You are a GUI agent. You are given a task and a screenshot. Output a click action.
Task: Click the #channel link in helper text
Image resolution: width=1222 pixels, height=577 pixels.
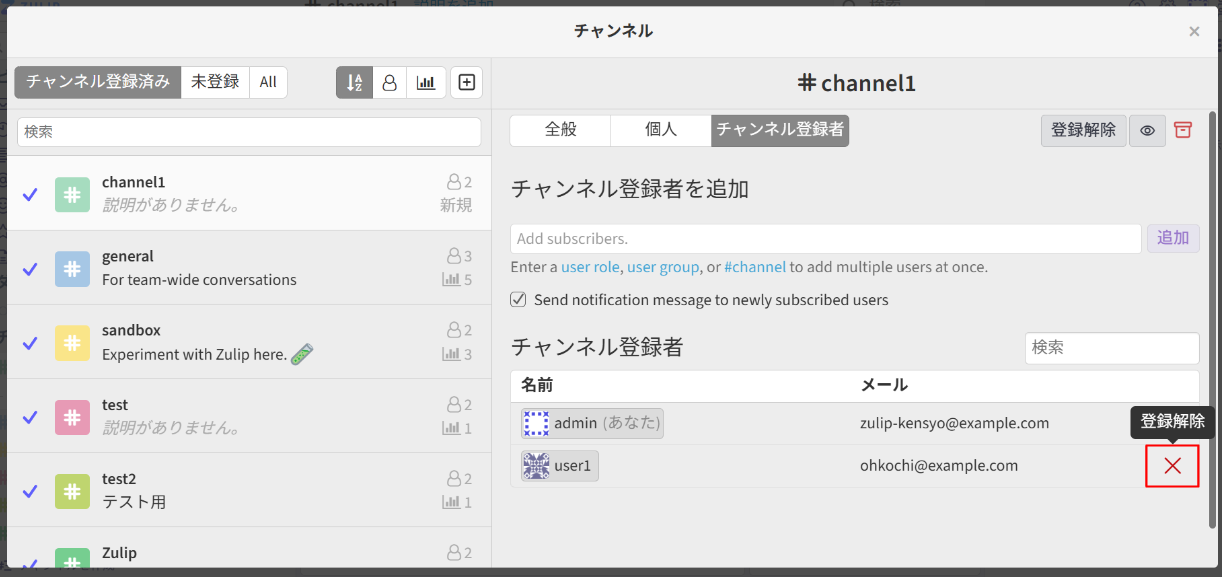pos(755,267)
